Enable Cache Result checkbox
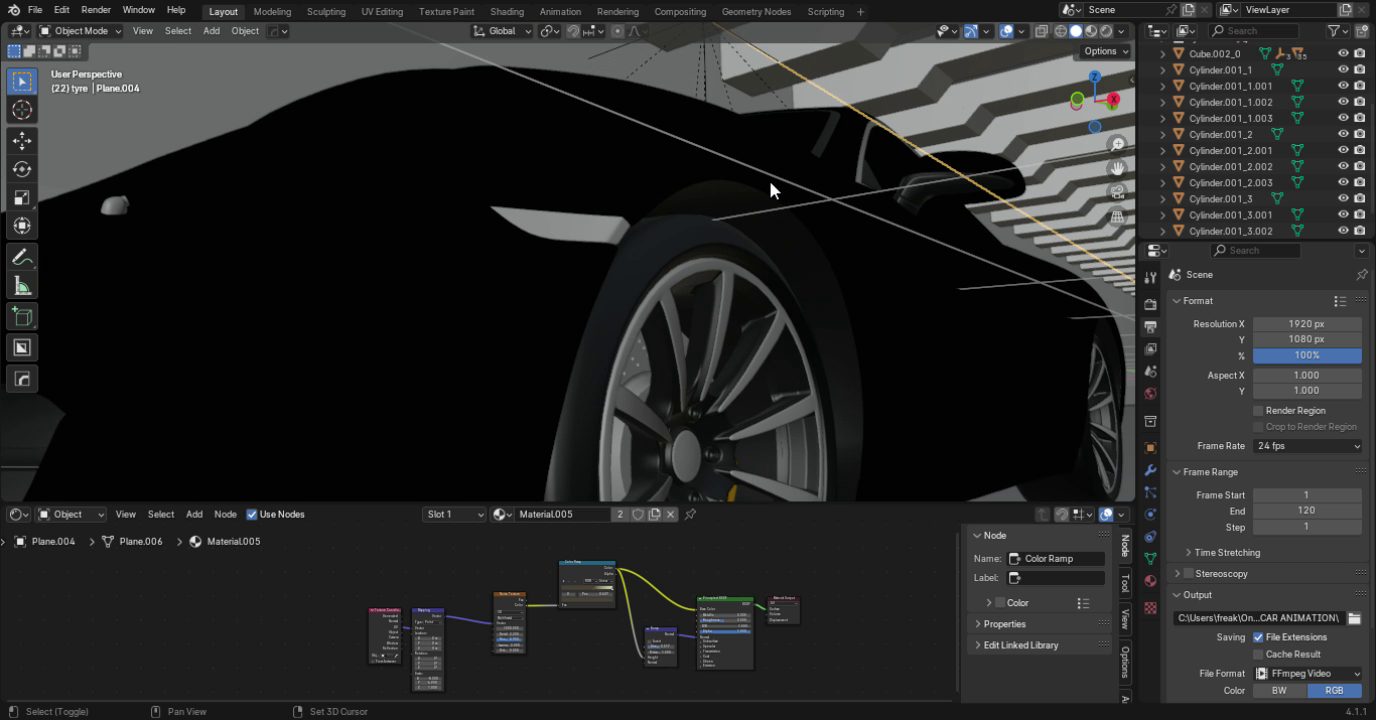This screenshot has width=1376, height=720. pos(1258,654)
